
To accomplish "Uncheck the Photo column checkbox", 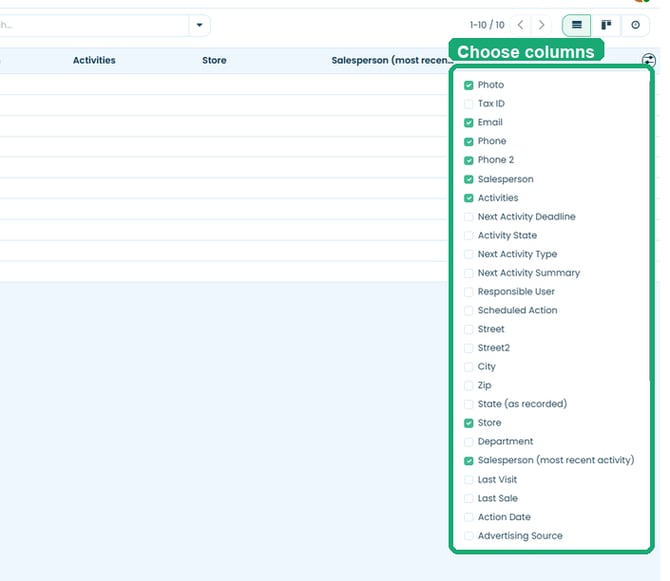I will [469, 85].
